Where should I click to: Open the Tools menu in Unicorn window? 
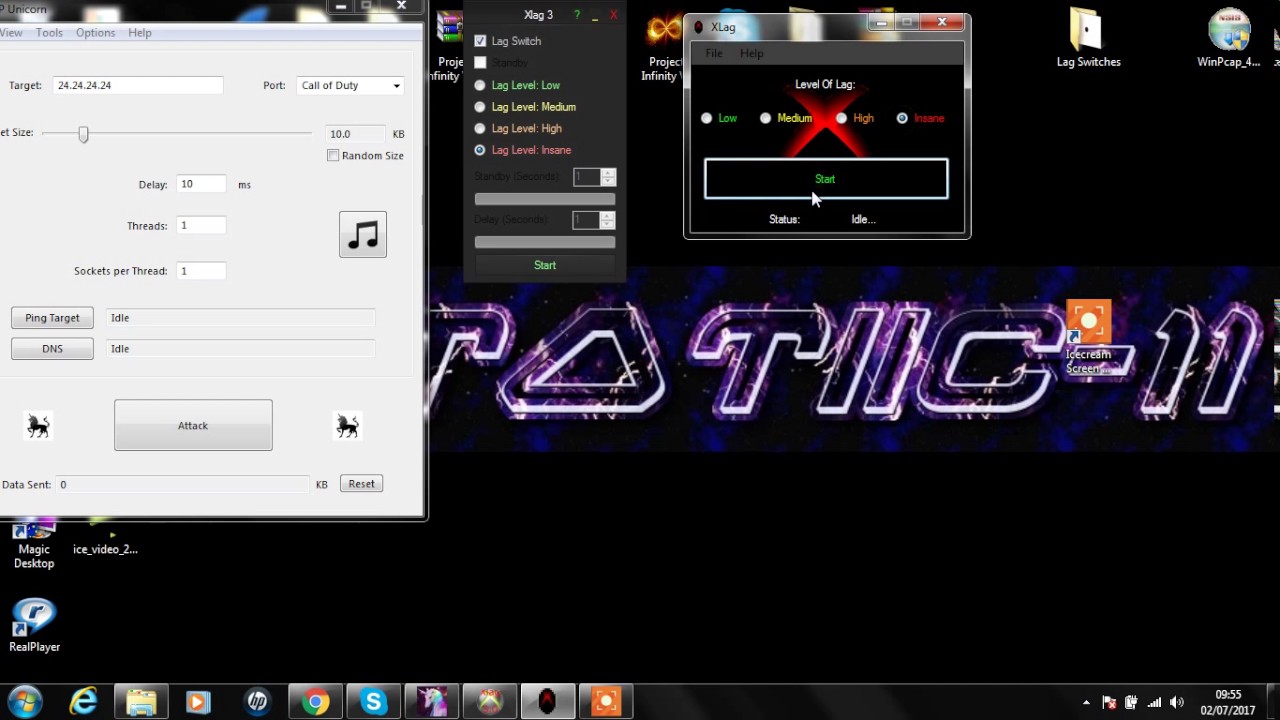49,33
